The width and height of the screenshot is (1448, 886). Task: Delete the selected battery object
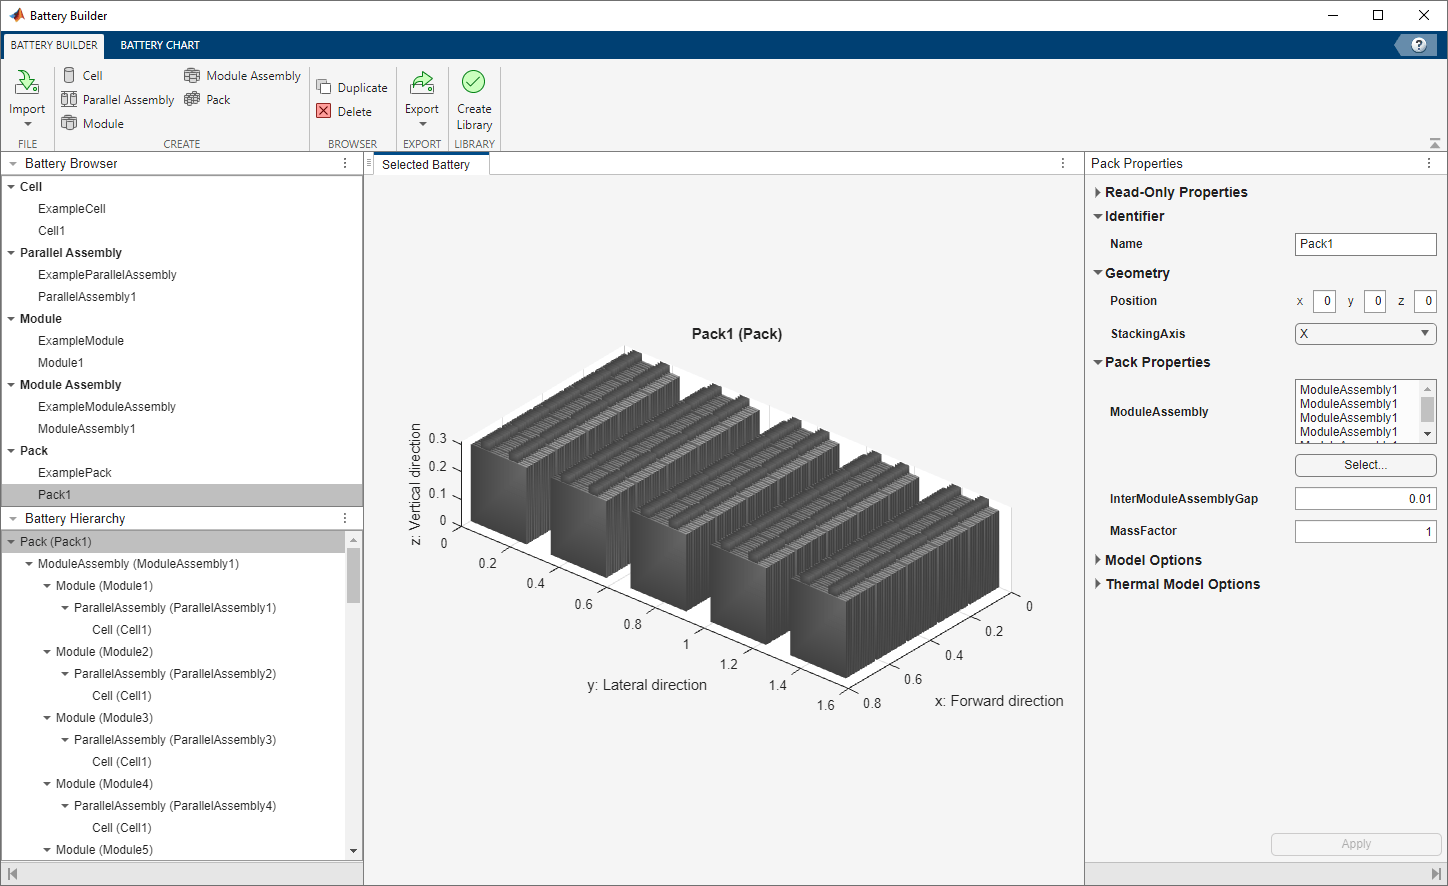[344, 112]
